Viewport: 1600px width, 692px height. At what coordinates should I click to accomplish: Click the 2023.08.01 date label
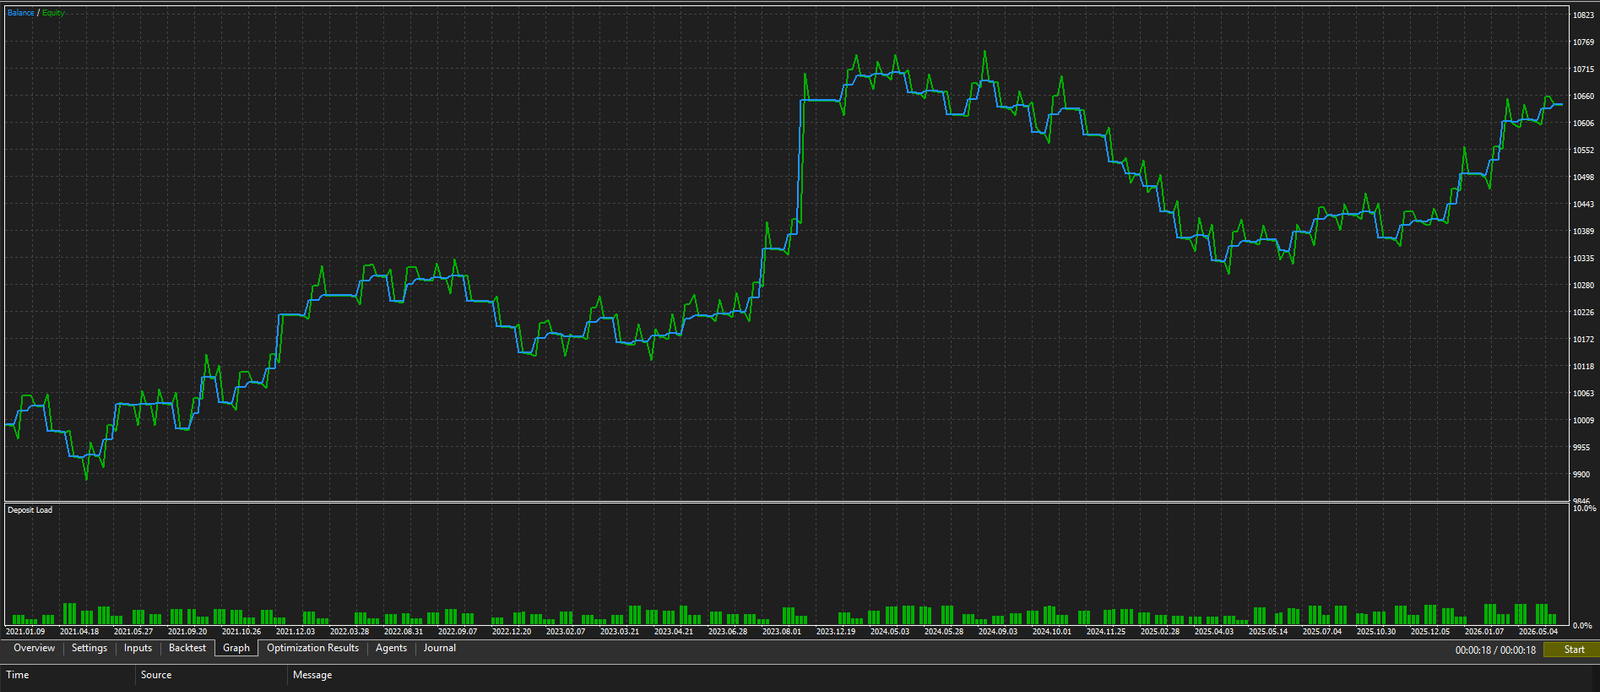782,631
